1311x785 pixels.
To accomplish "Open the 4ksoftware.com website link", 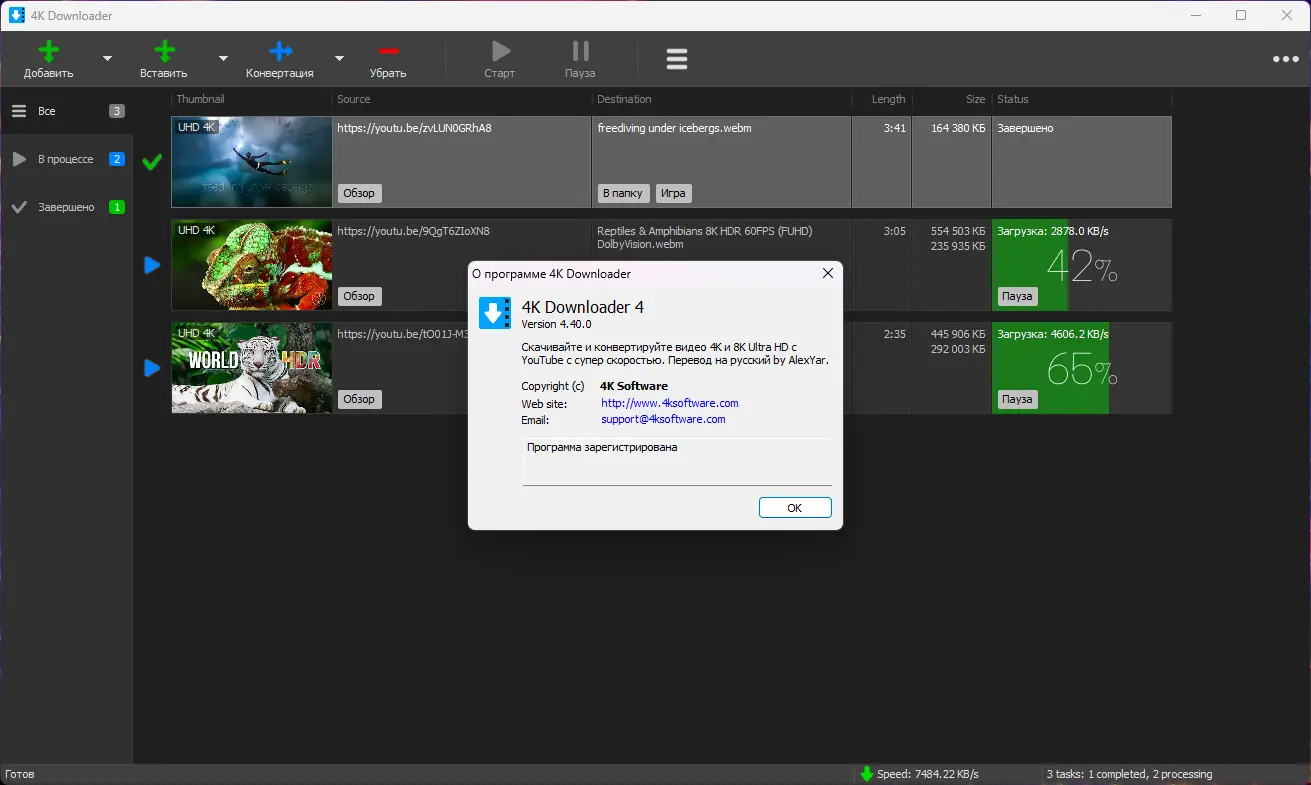I will 669,403.
